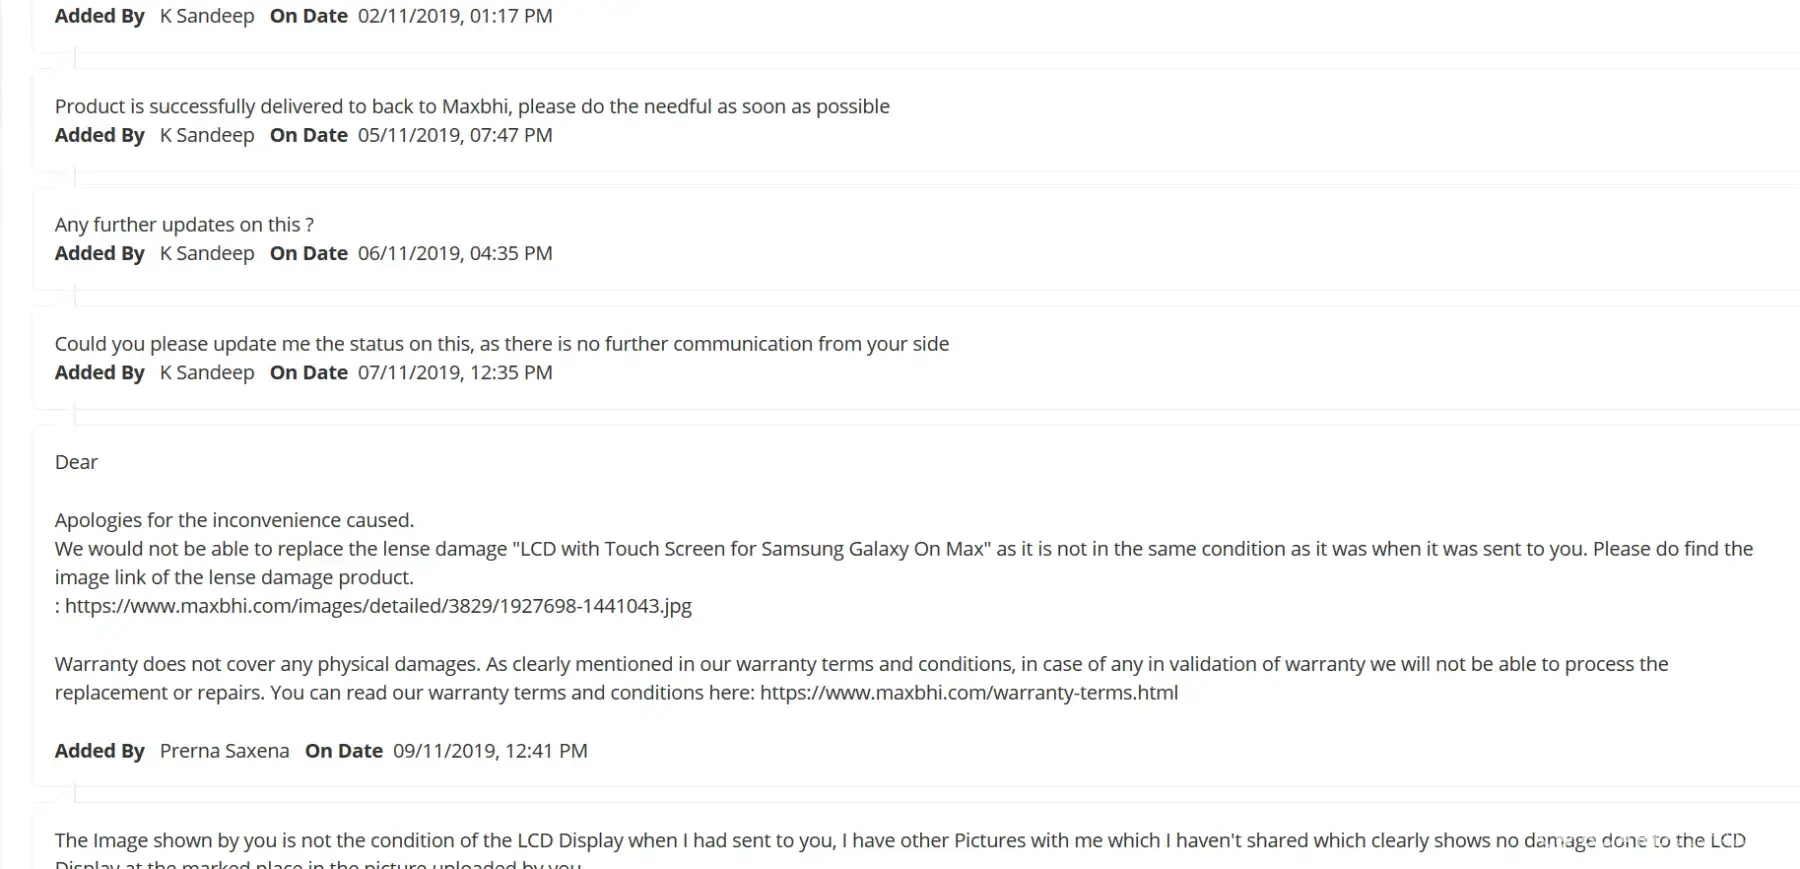Select the "Could you please update me" comment
The width and height of the screenshot is (1800, 869).
pos(501,344)
